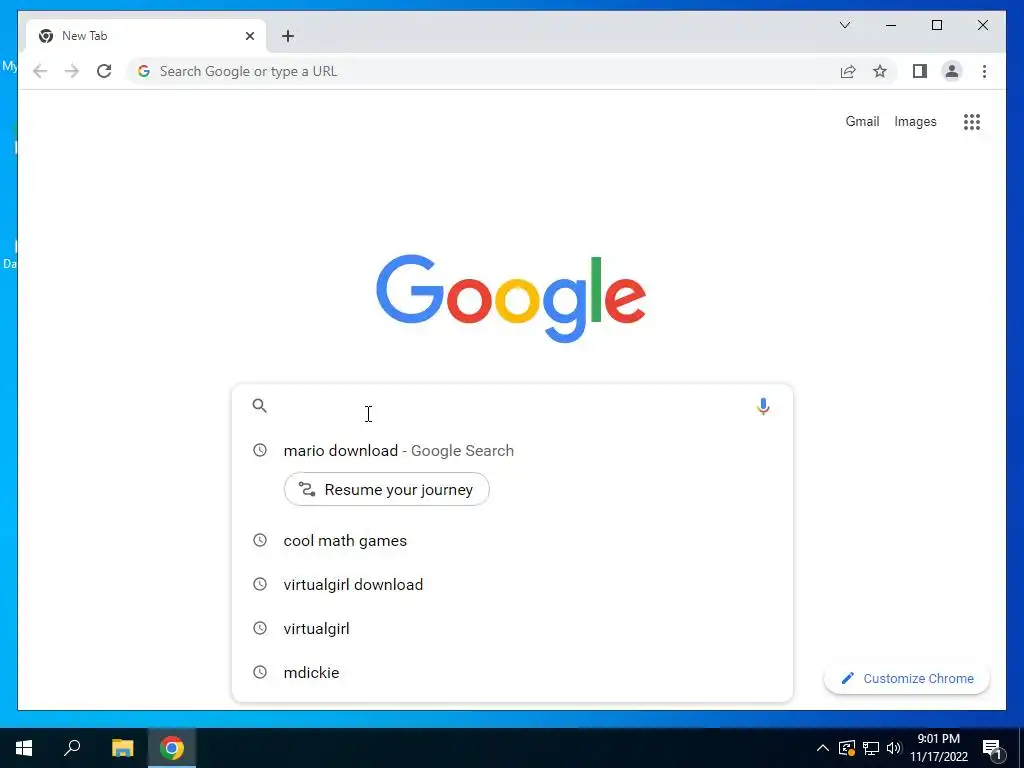Open the Google apps grid icon
This screenshot has width=1024, height=768.
click(972, 121)
